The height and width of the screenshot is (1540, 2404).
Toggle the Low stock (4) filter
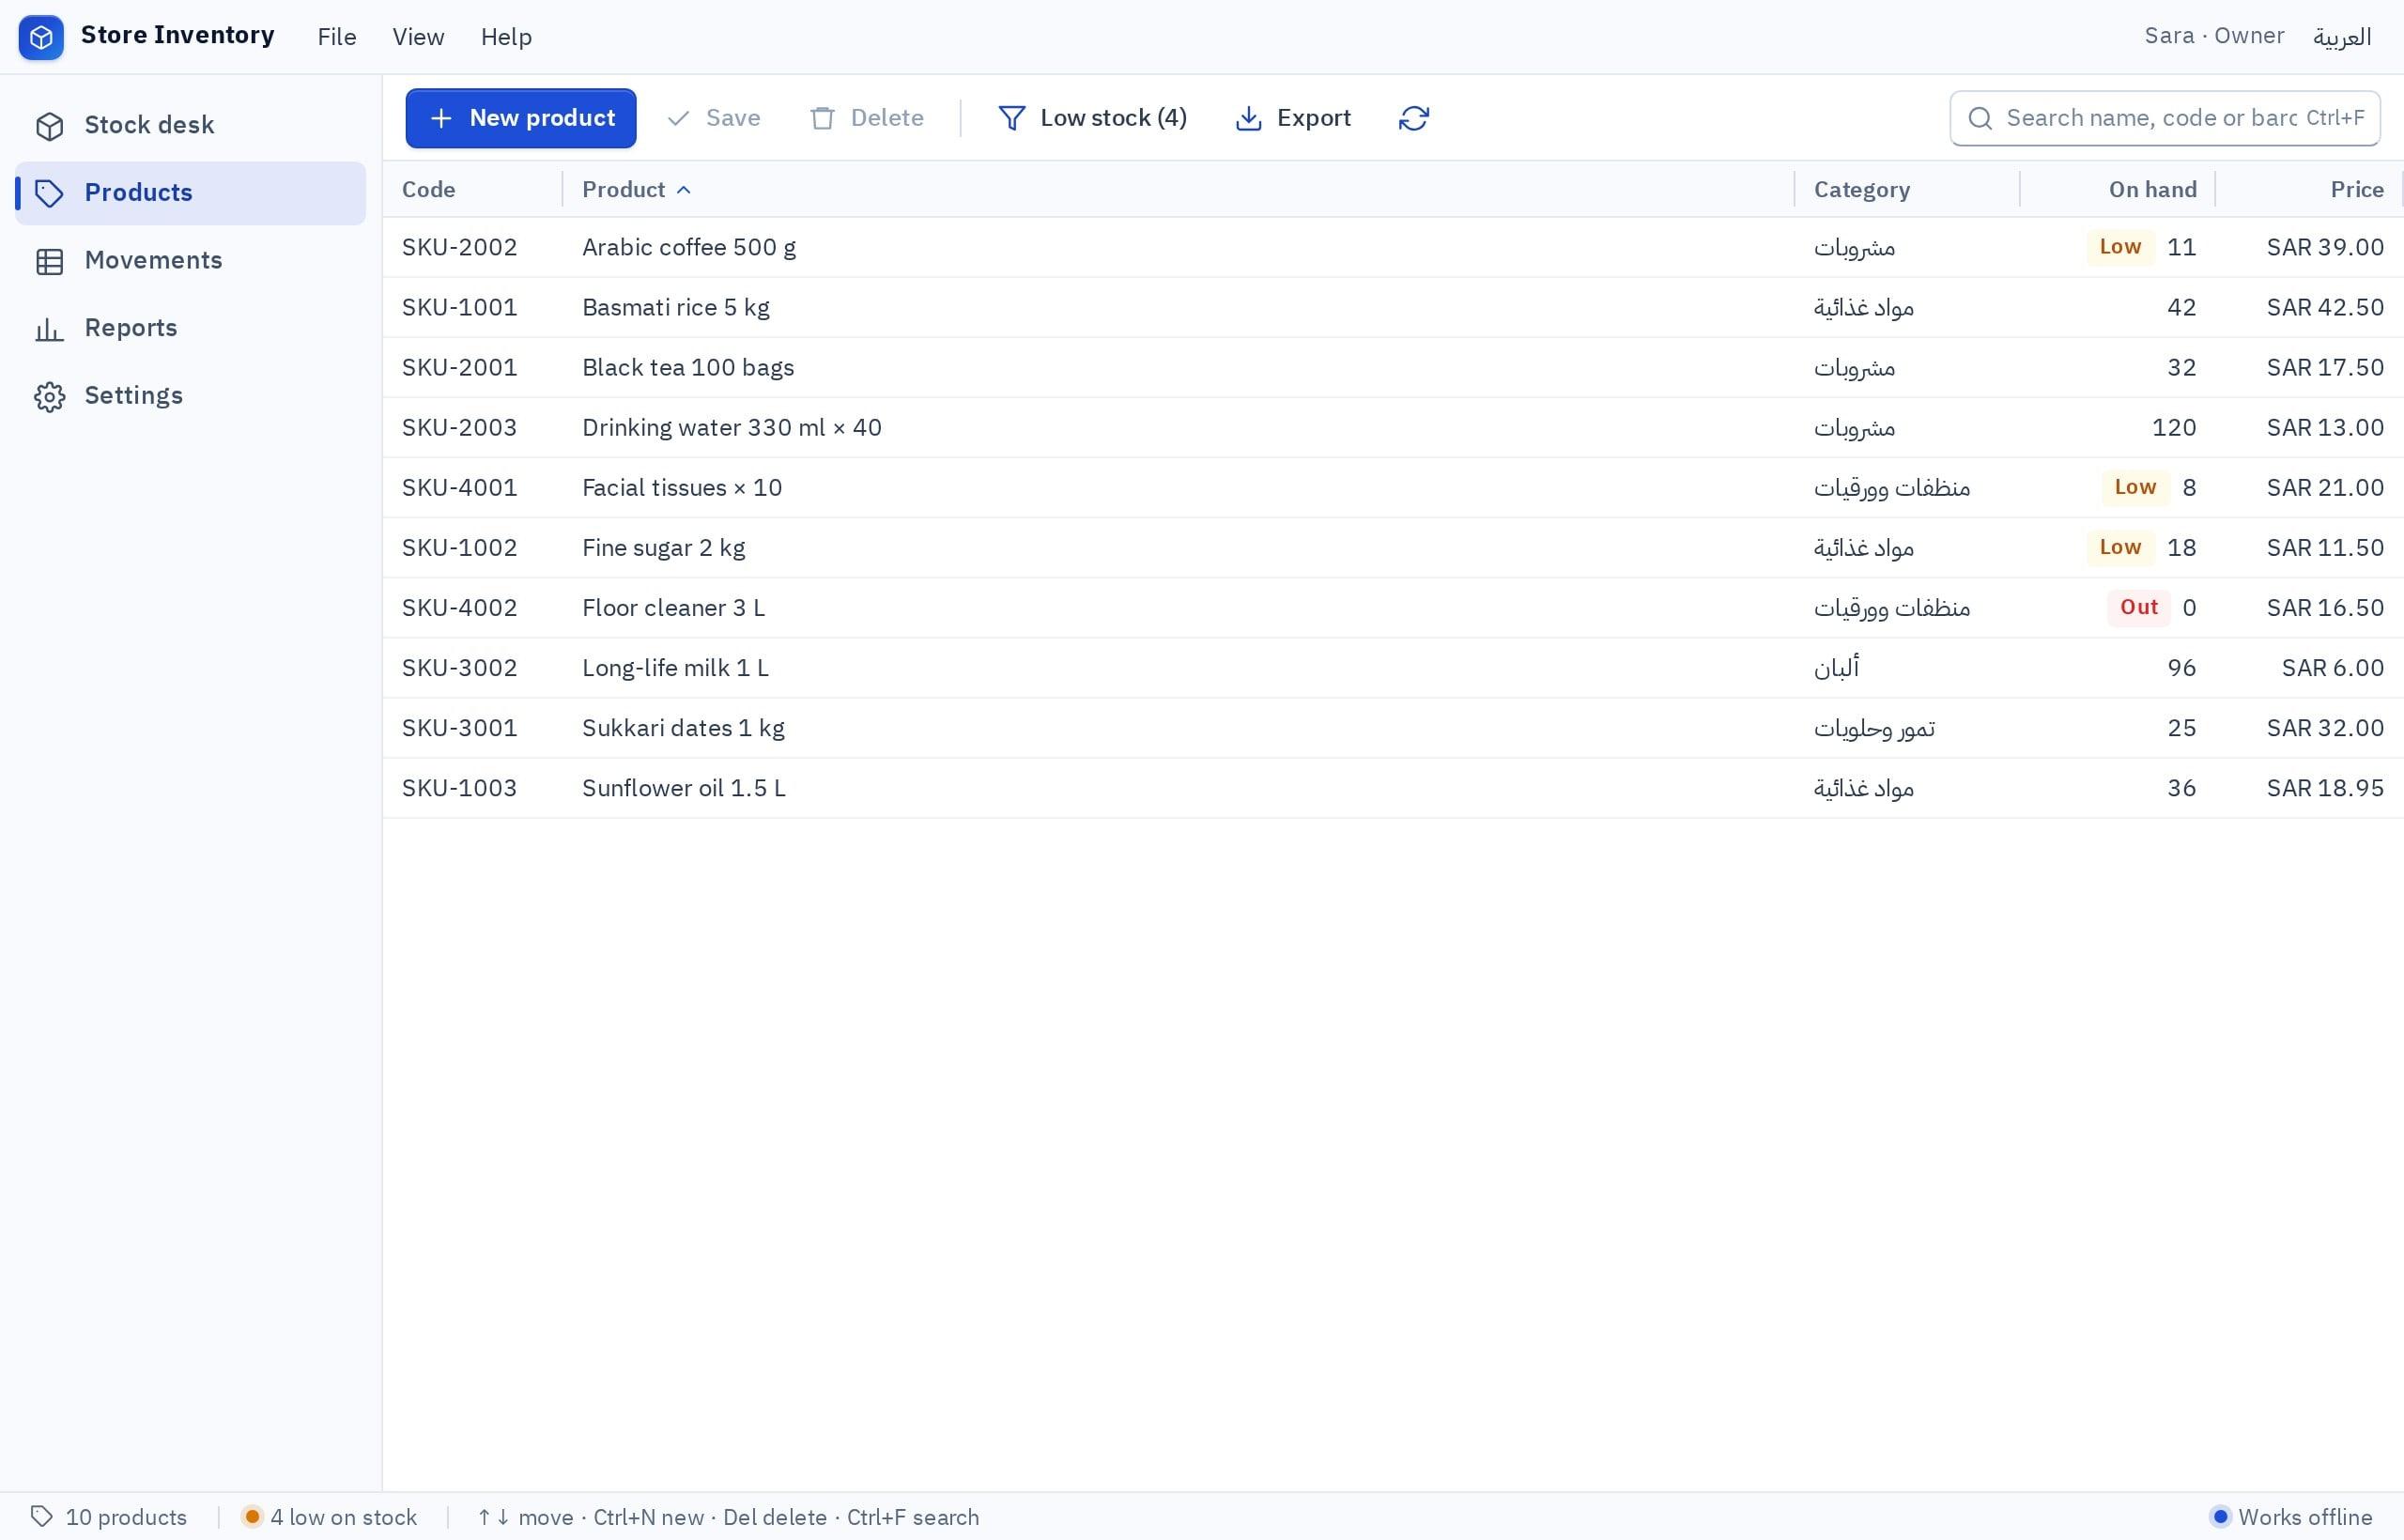pos(1092,118)
